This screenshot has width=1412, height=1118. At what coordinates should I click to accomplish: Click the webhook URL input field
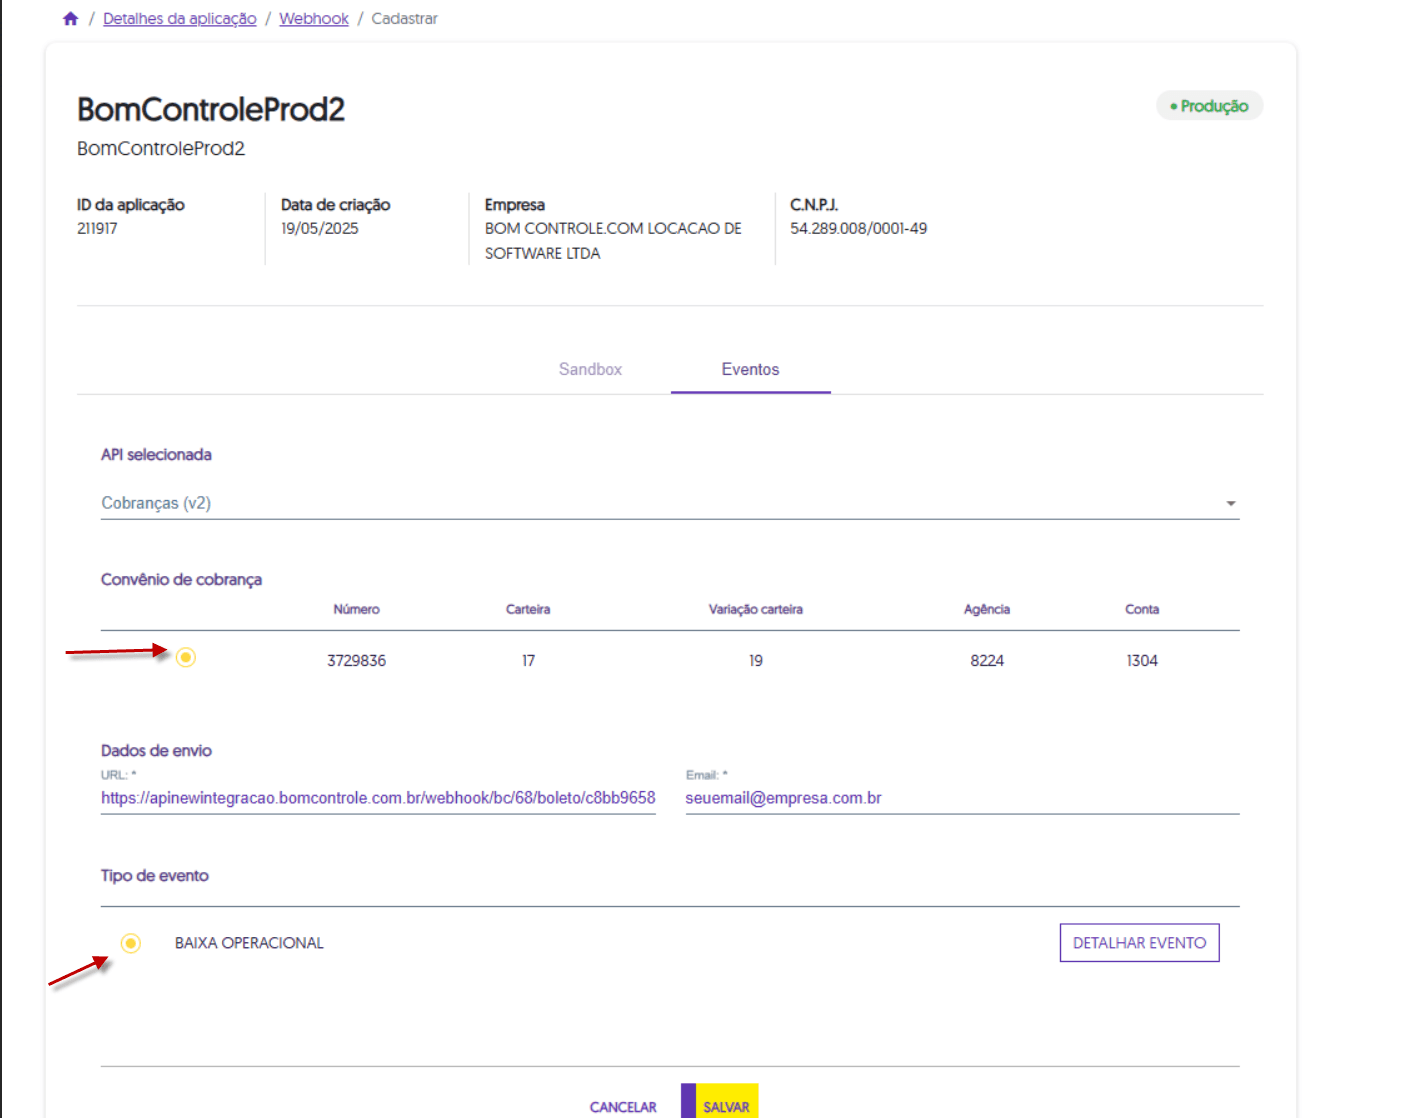pyautogui.click(x=378, y=798)
